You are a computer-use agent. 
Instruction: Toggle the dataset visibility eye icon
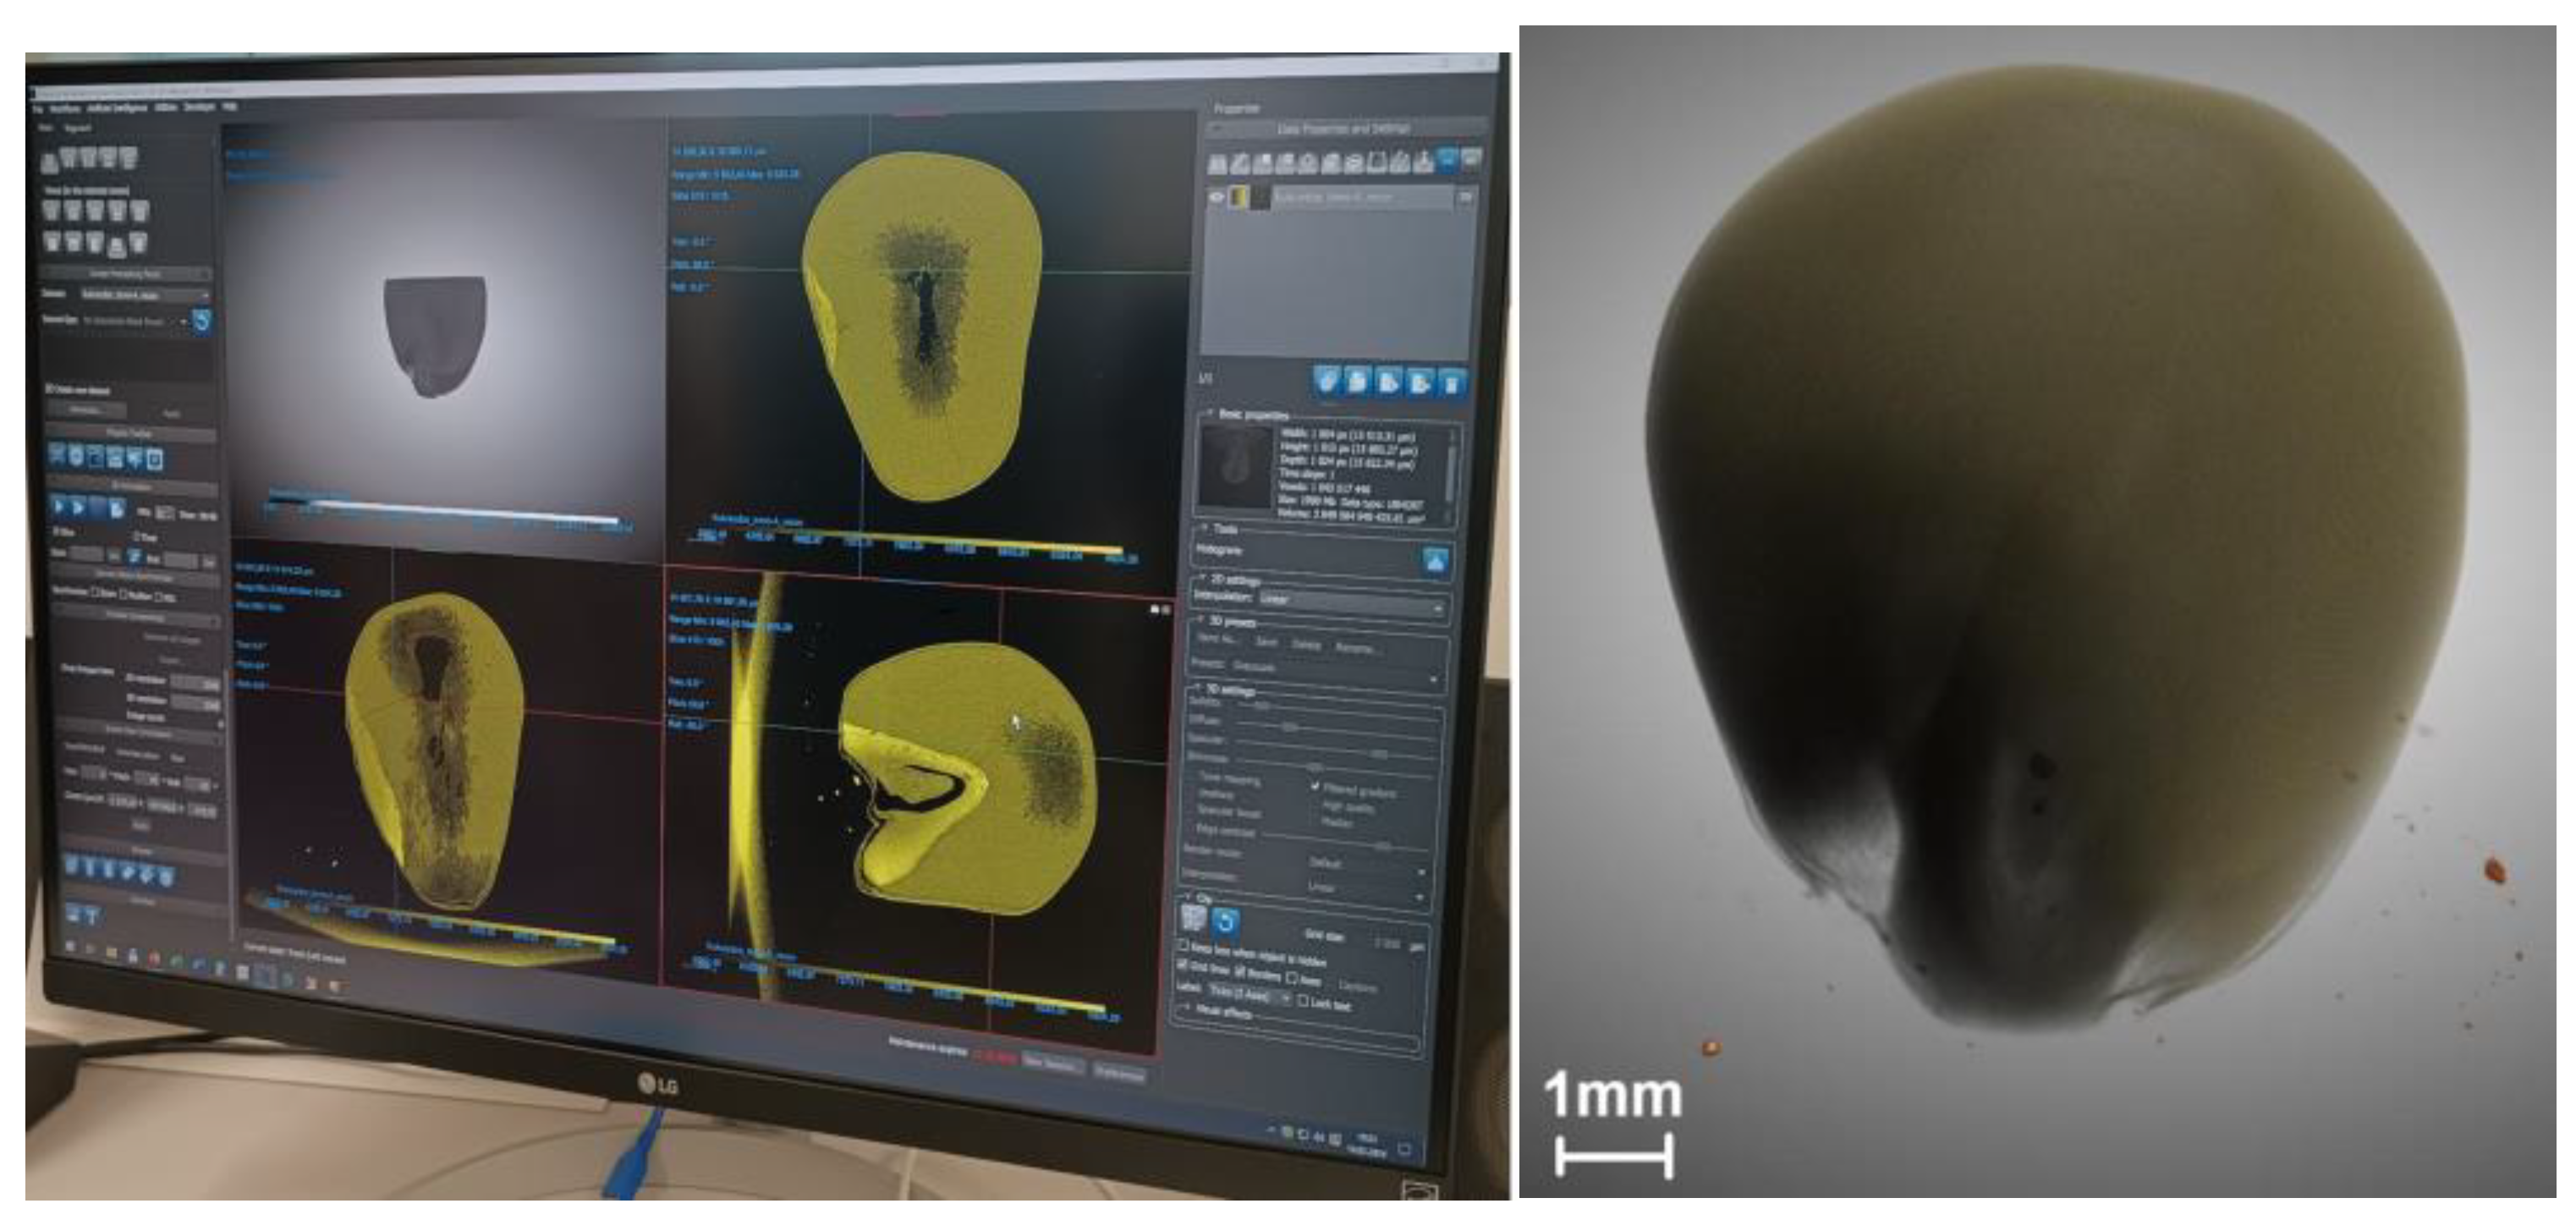1217,197
